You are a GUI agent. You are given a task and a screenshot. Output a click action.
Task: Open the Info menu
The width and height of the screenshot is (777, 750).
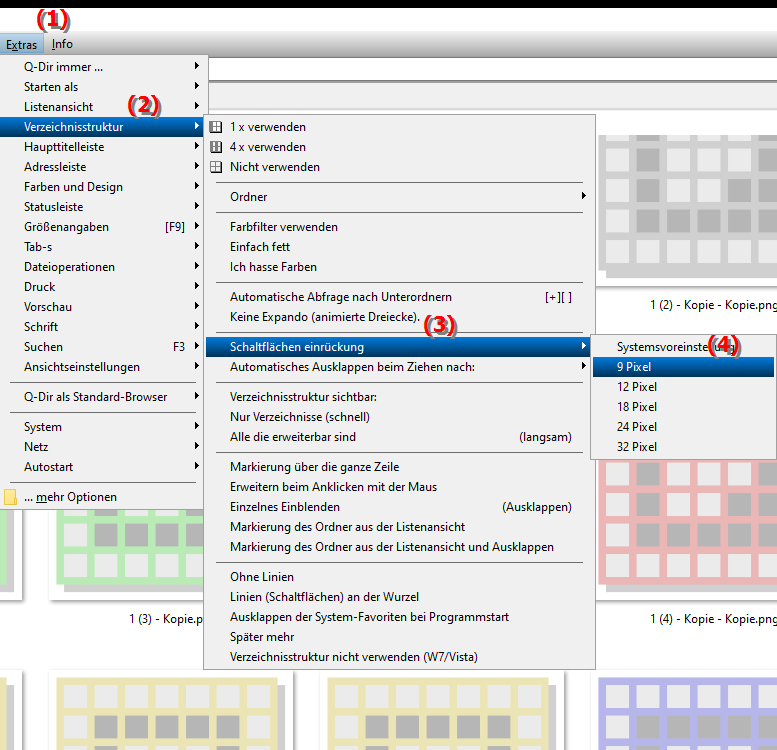[62, 44]
